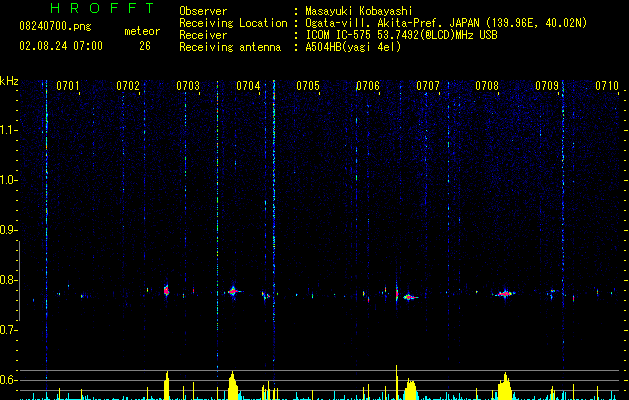Click the meteor echo just before 0703
629x400 pixels.
(166, 290)
